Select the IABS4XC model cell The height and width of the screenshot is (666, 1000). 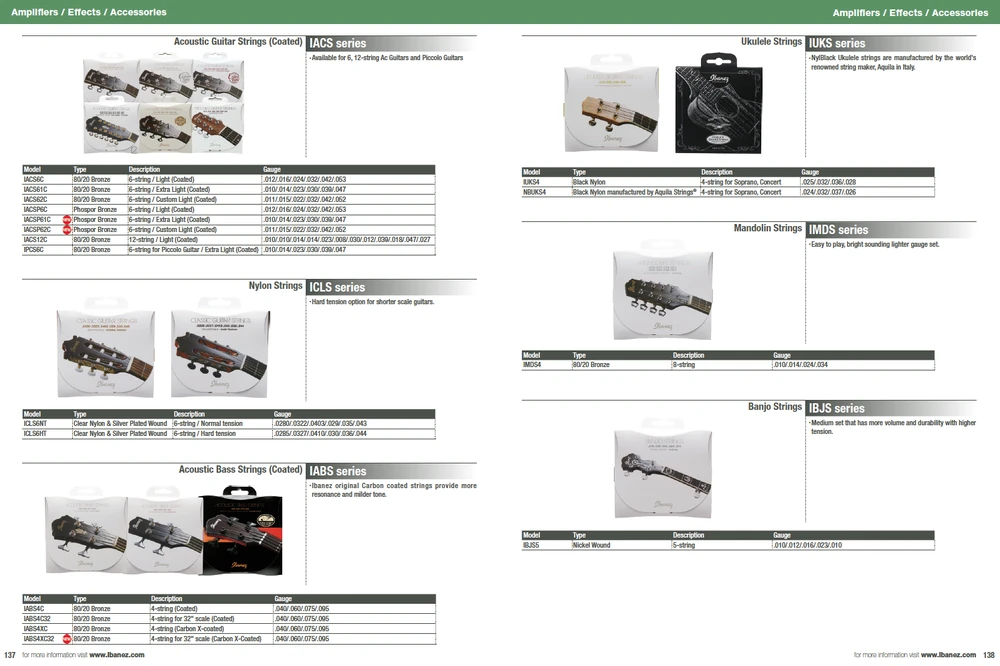47,629
